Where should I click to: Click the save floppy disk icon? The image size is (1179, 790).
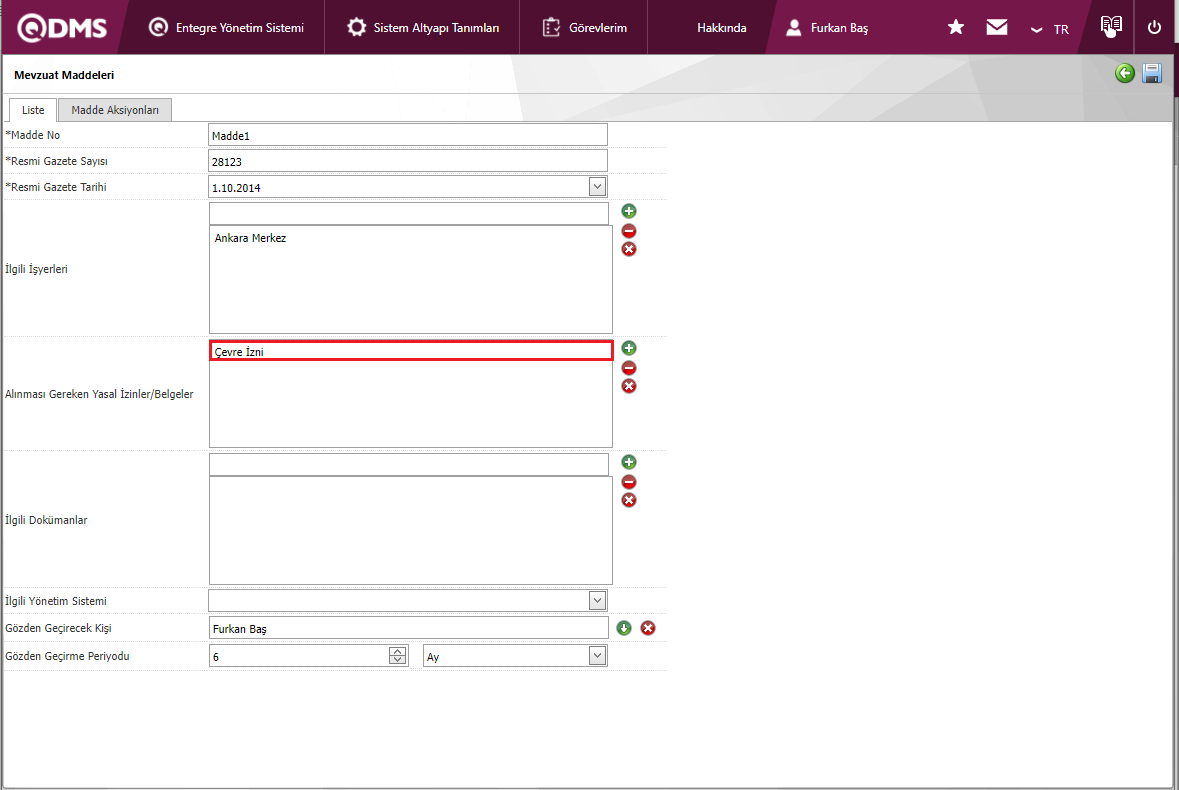pos(1152,73)
